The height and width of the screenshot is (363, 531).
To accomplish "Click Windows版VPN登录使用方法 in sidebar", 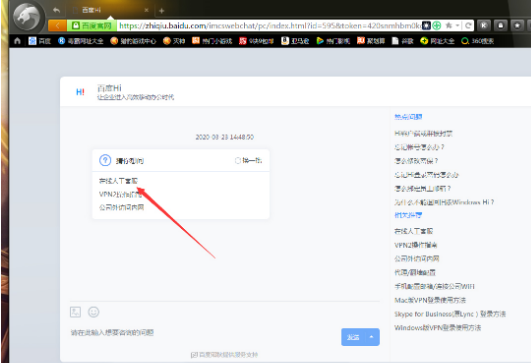I will tap(438, 328).
